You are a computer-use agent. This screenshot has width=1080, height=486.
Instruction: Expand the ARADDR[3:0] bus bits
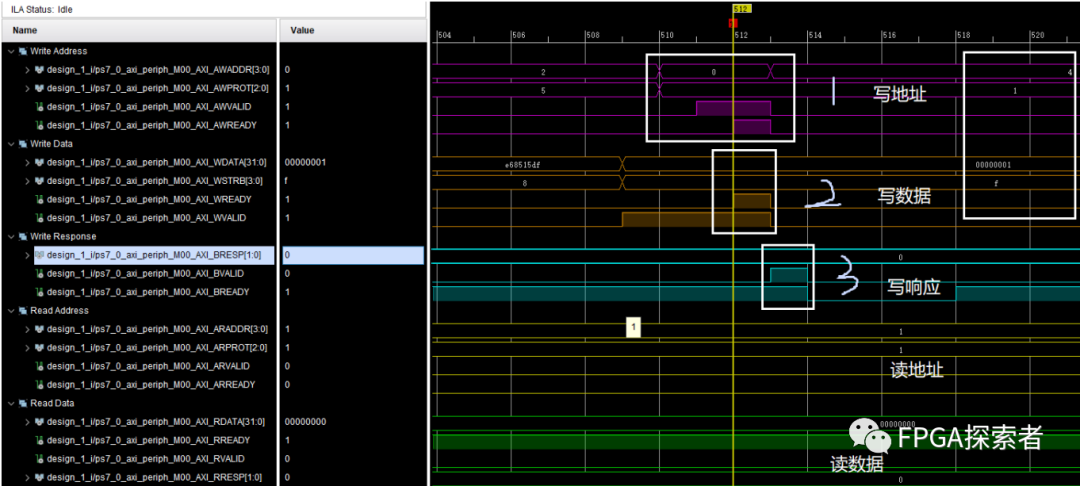(x=28, y=329)
